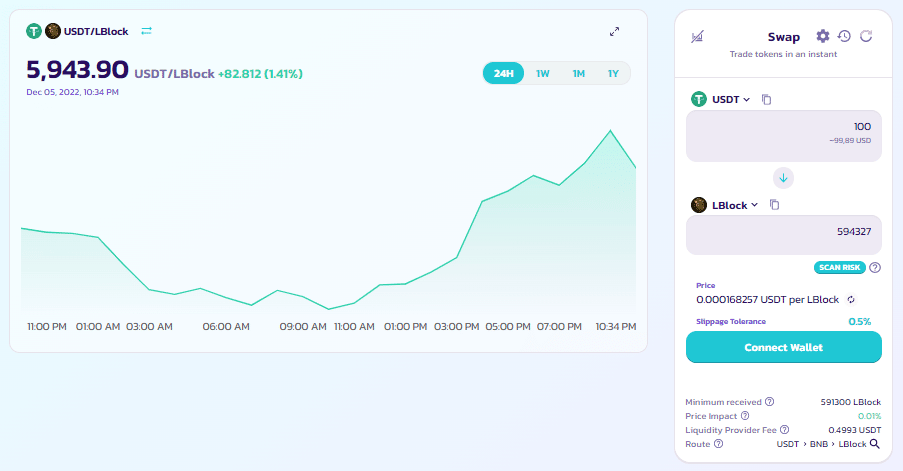The width and height of the screenshot is (903, 471).
Task: Select the 24H chart timeframe
Action: pyautogui.click(x=503, y=74)
